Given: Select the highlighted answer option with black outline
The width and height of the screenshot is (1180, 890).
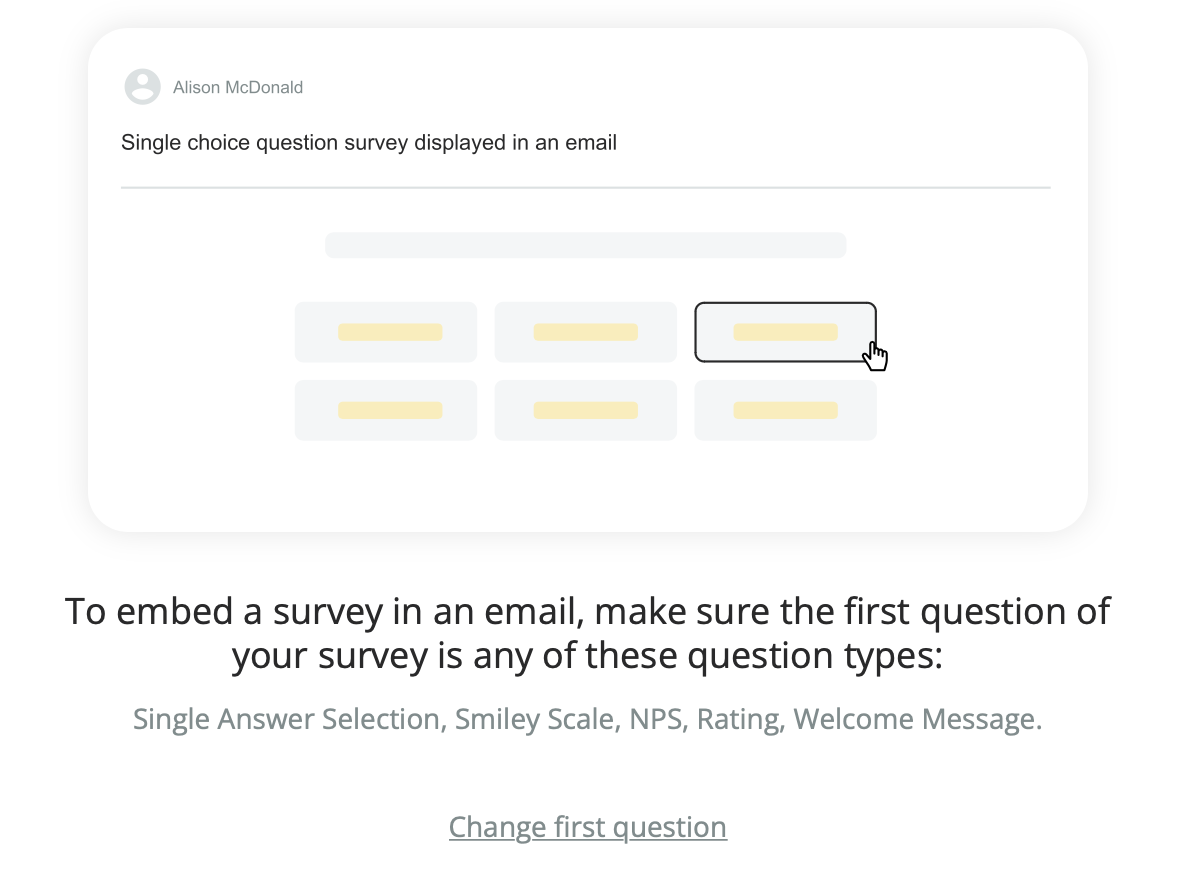Looking at the screenshot, I should 786,331.
